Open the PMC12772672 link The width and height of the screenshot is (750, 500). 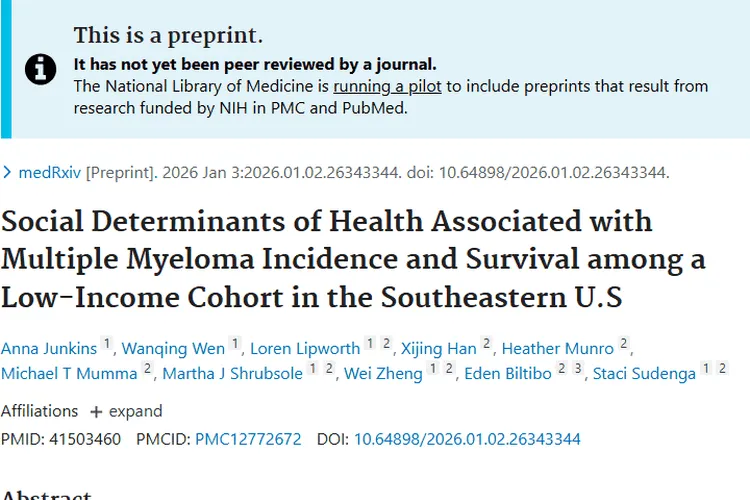[248, 439]
